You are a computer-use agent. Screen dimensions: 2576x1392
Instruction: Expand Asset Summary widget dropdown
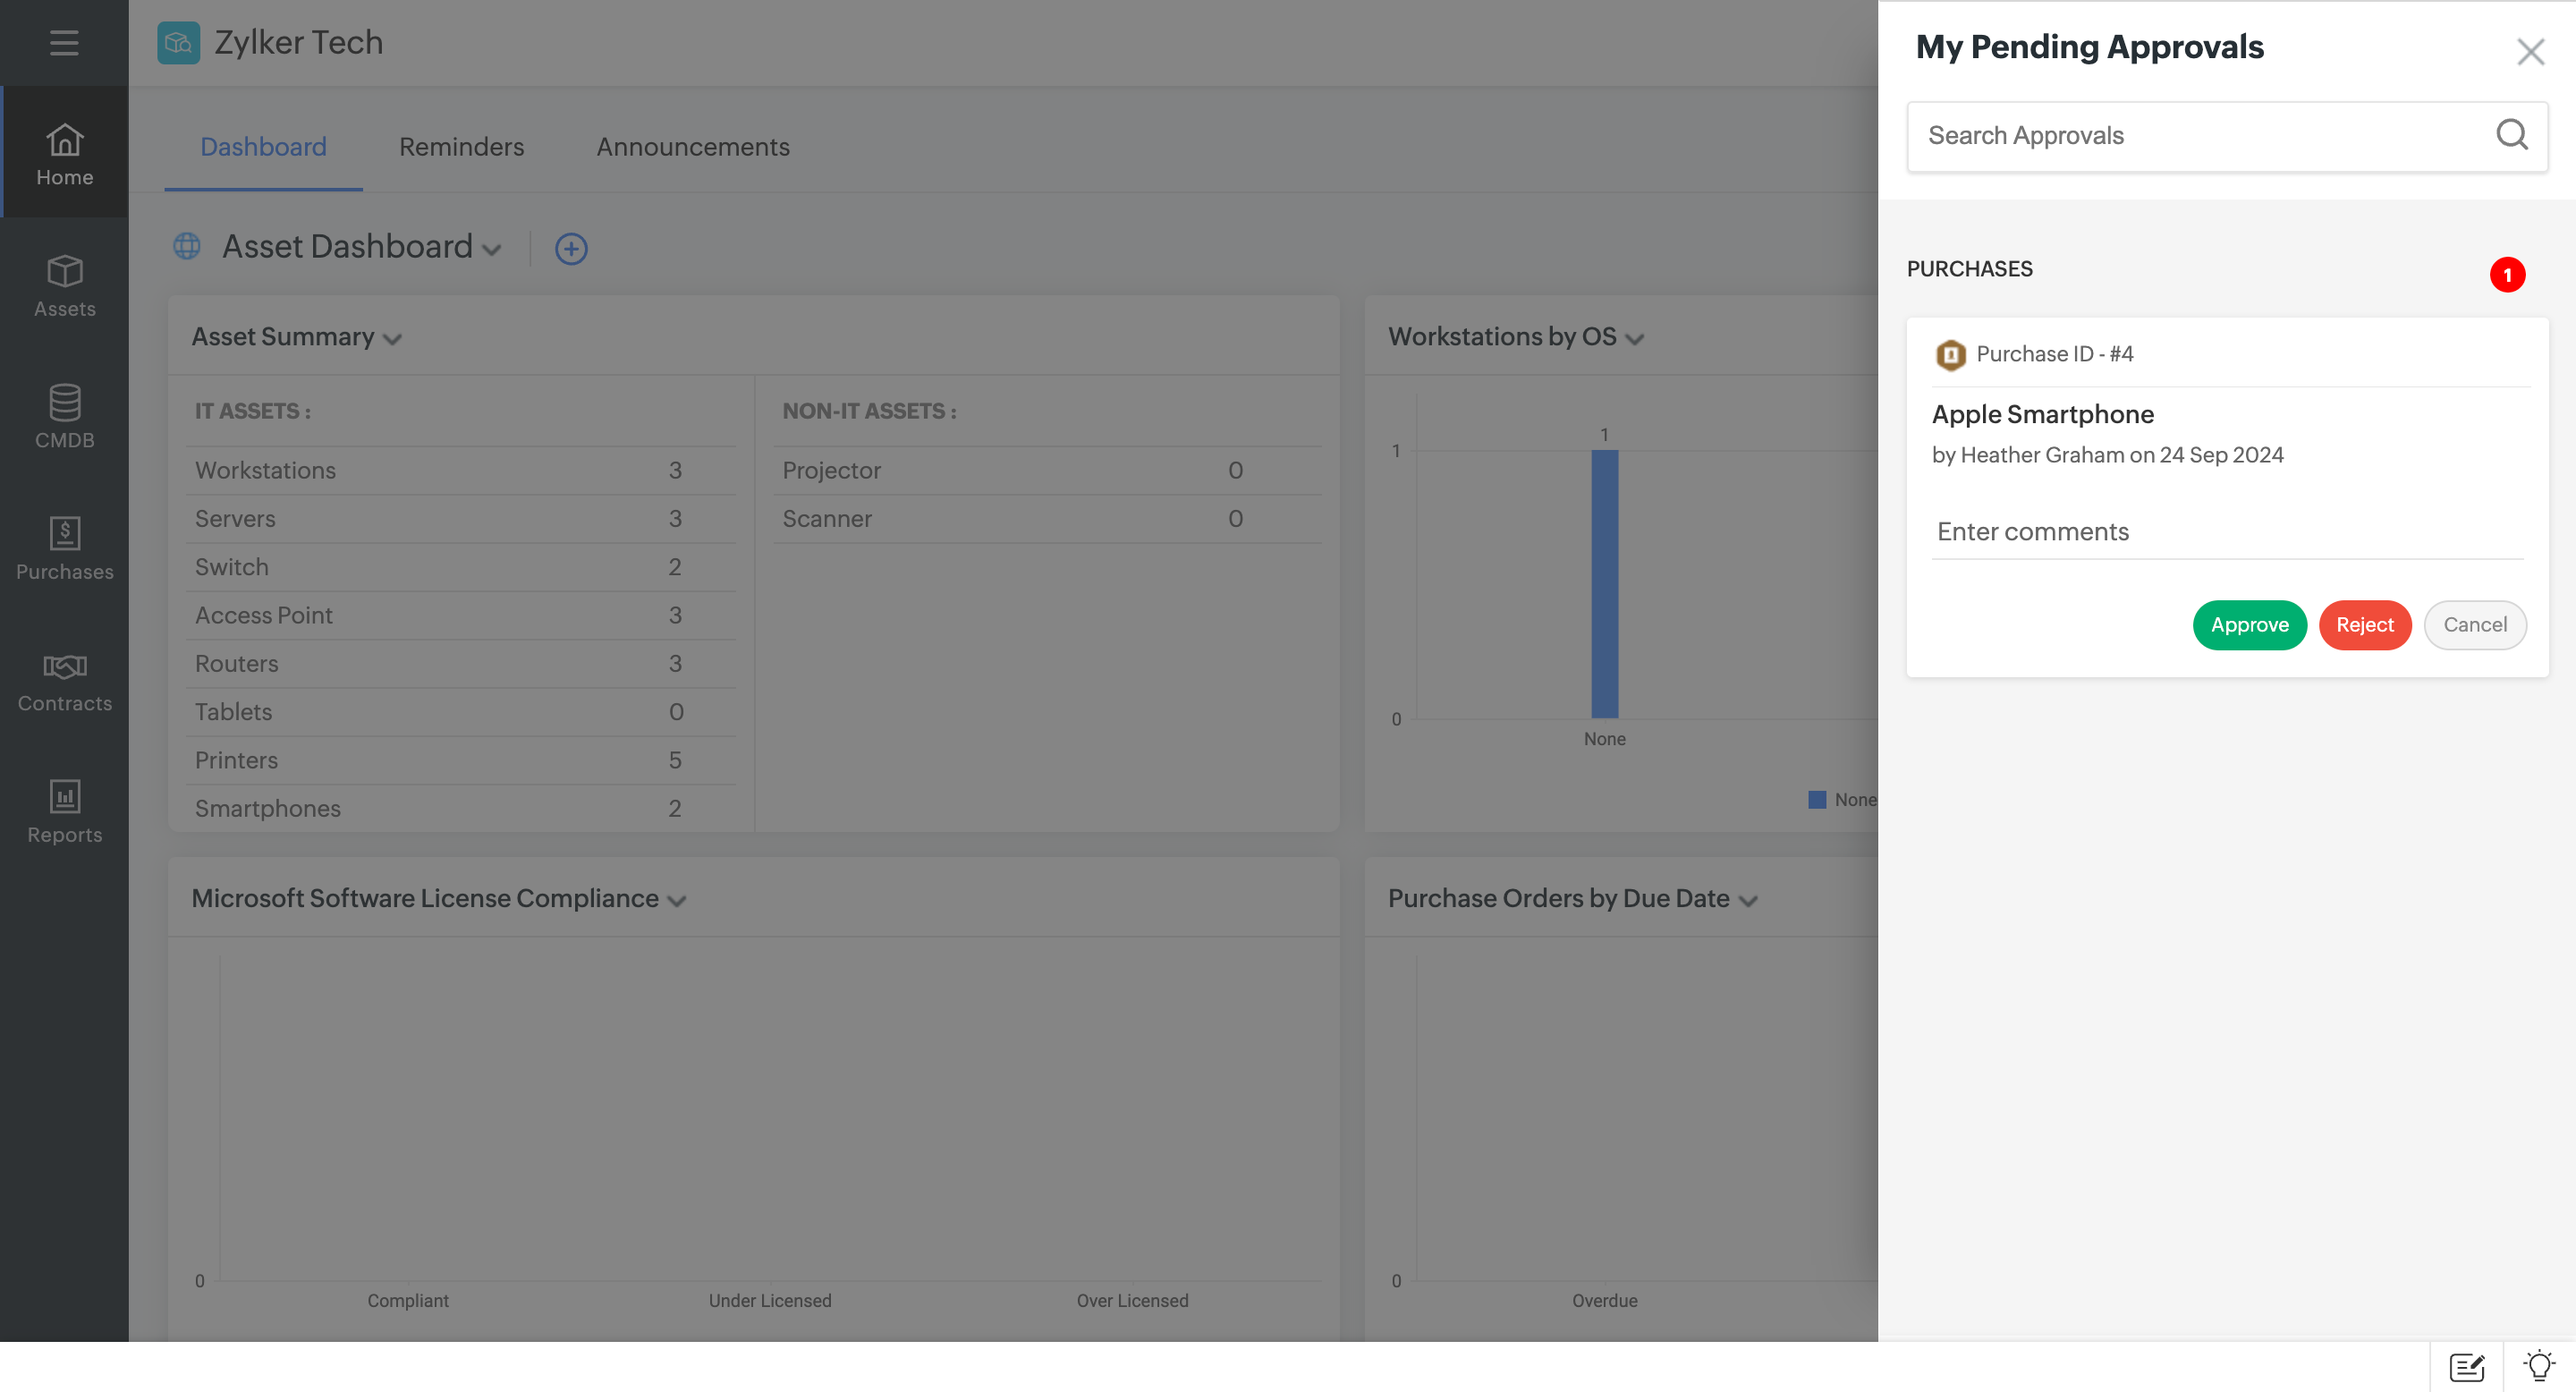point(392,339)
